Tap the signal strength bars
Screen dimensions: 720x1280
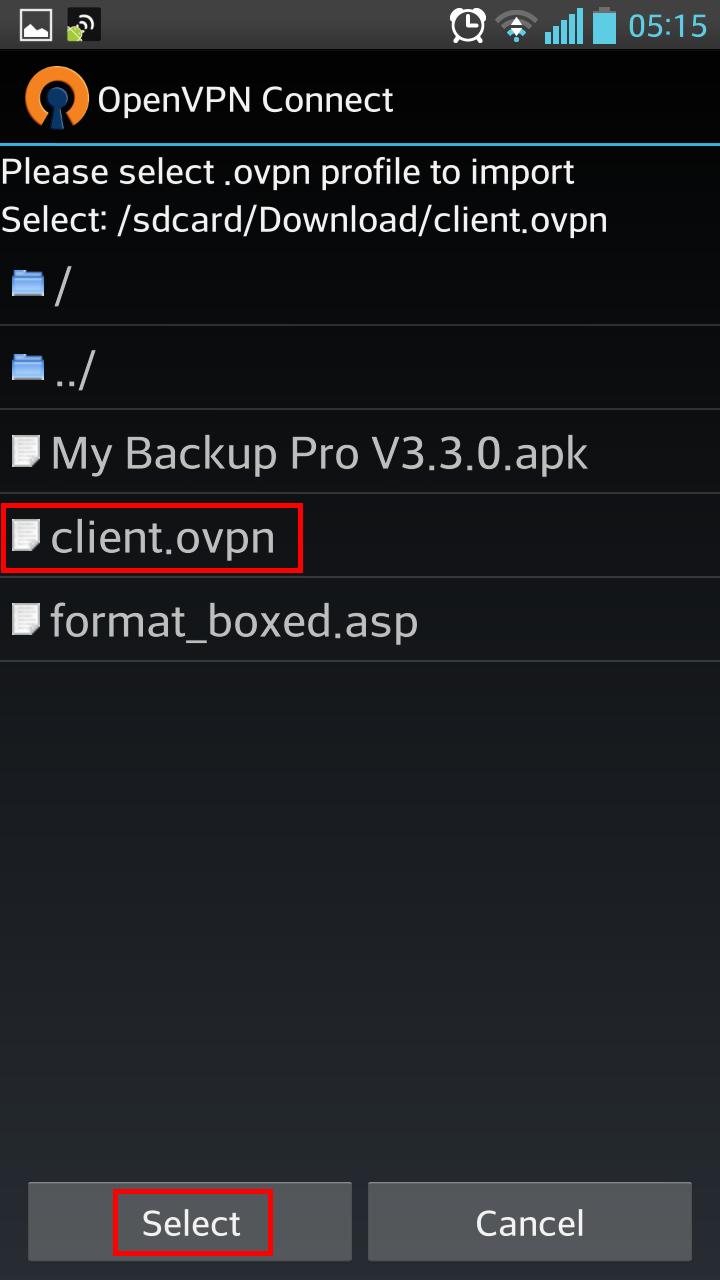[x=564, y=25]
